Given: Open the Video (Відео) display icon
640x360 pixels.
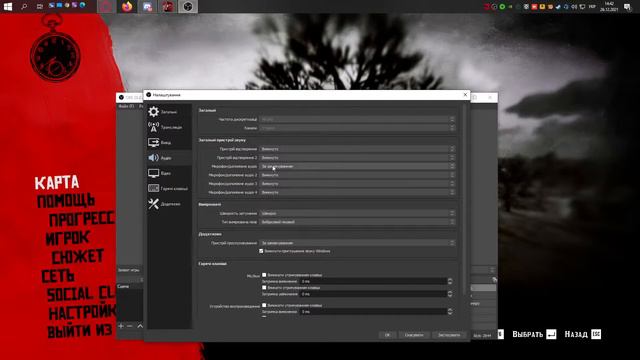Looking at the screenshot, I should (x=153, y=173).
